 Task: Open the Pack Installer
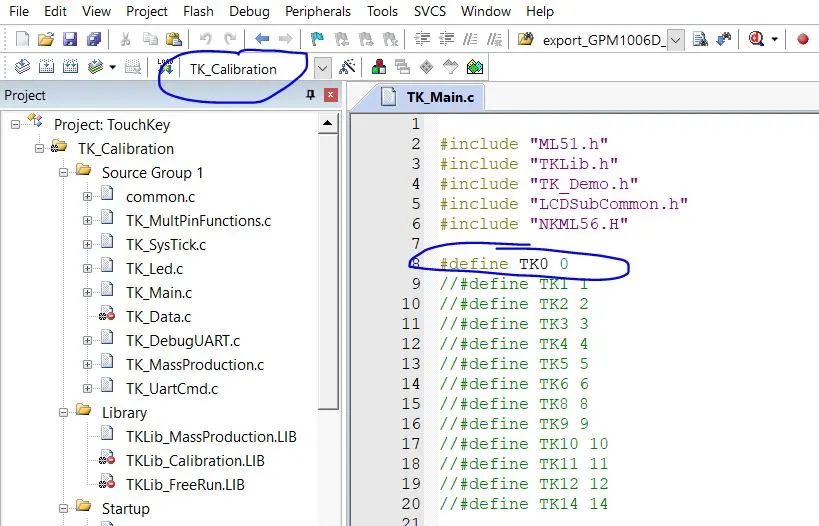(475, 67)
